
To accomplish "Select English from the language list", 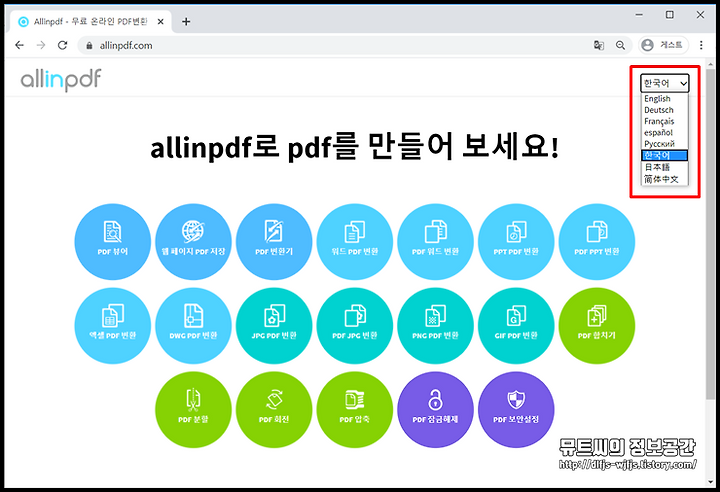I will 664,99.
